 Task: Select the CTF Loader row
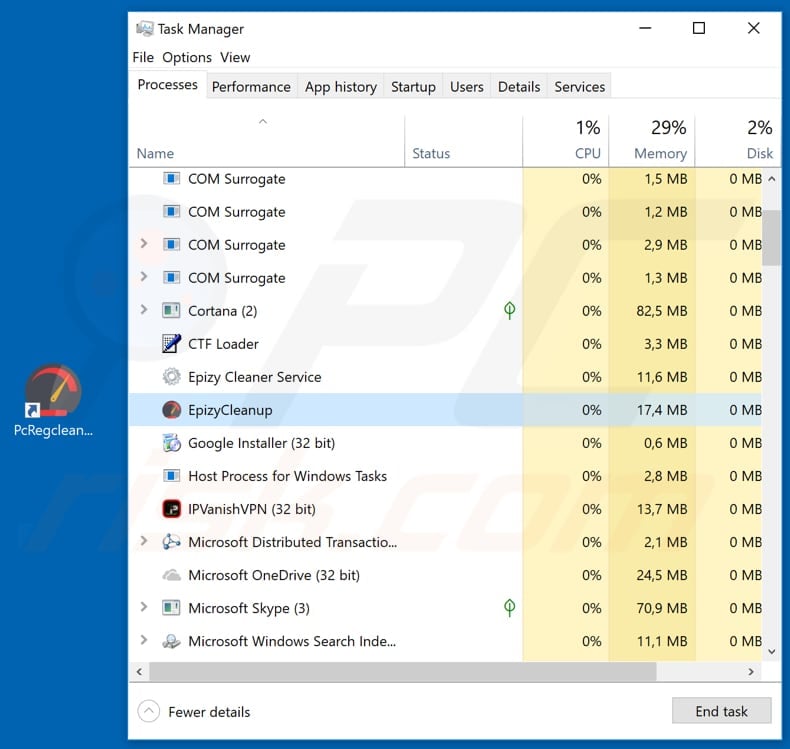click(445, 344)
